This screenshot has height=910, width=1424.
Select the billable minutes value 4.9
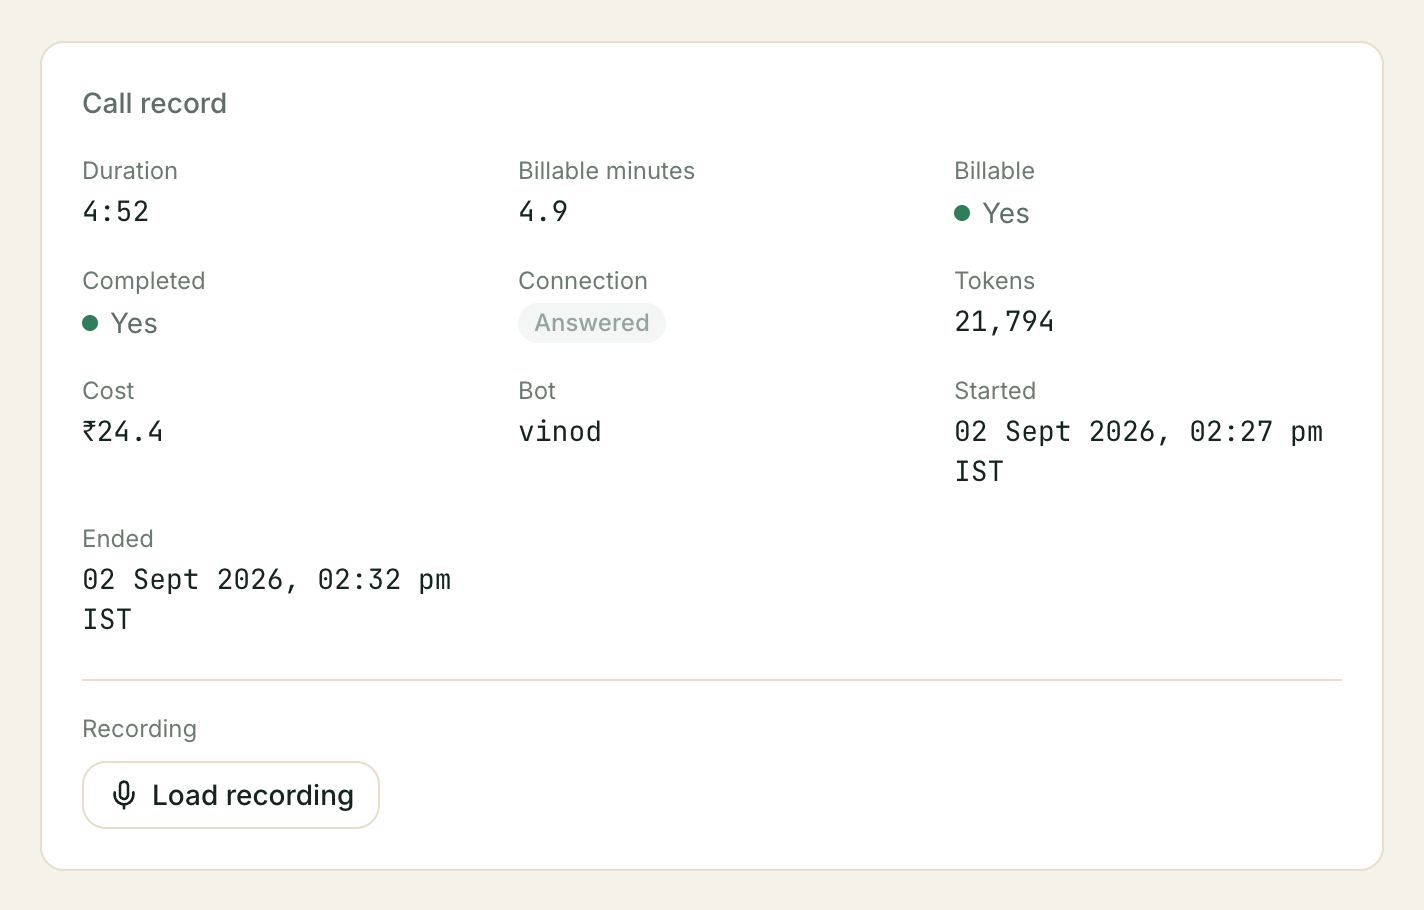click(543, 212)
